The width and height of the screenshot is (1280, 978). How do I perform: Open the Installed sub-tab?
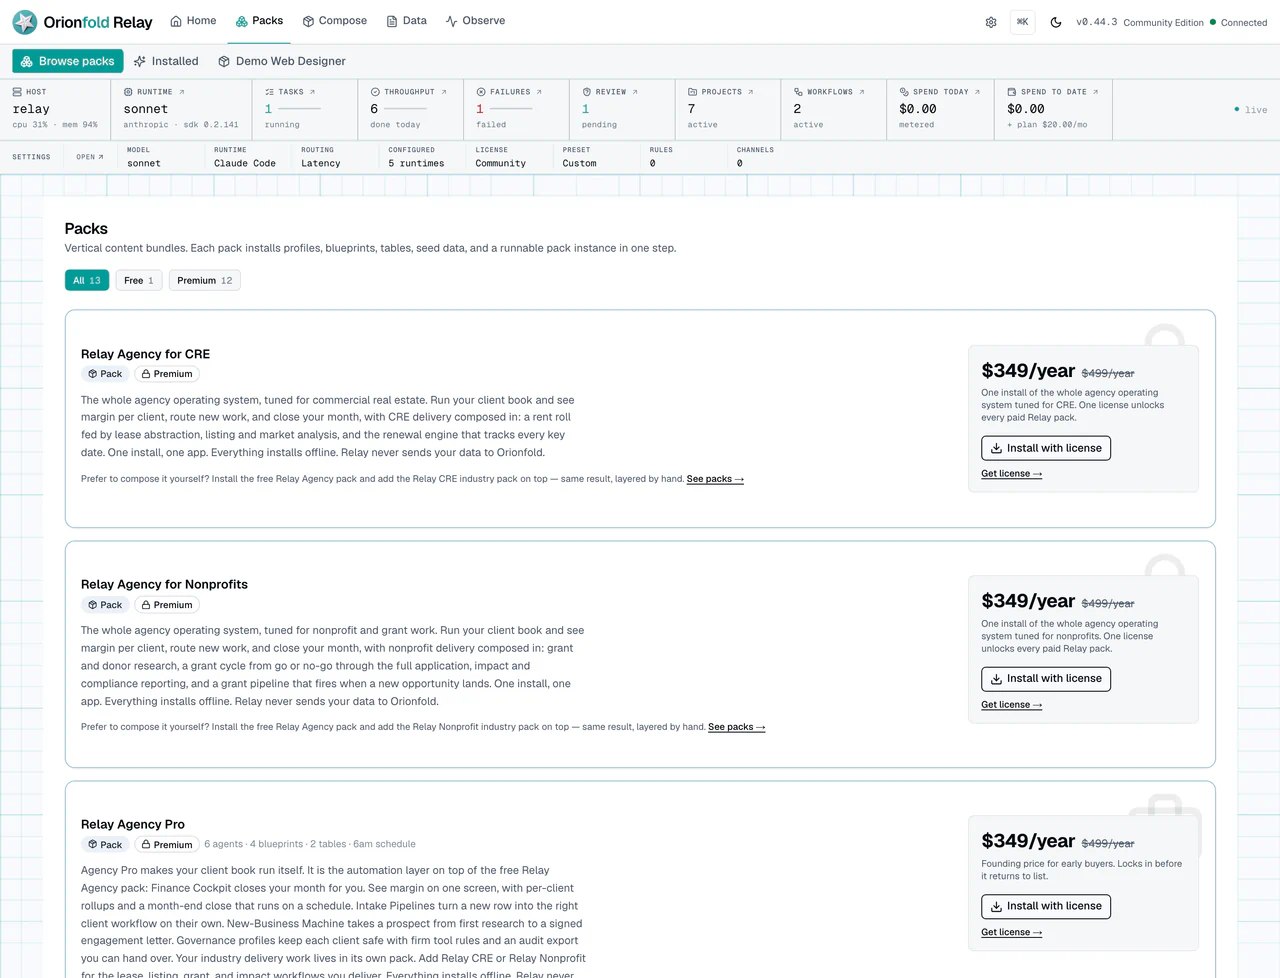coord(166,61)
